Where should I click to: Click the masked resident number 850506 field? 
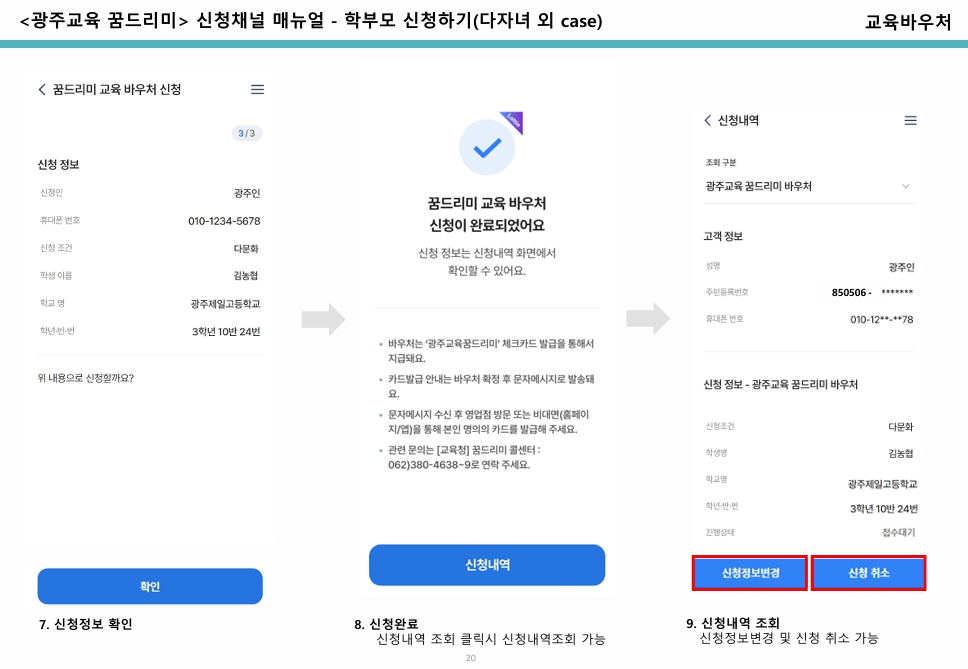point(872,293)
